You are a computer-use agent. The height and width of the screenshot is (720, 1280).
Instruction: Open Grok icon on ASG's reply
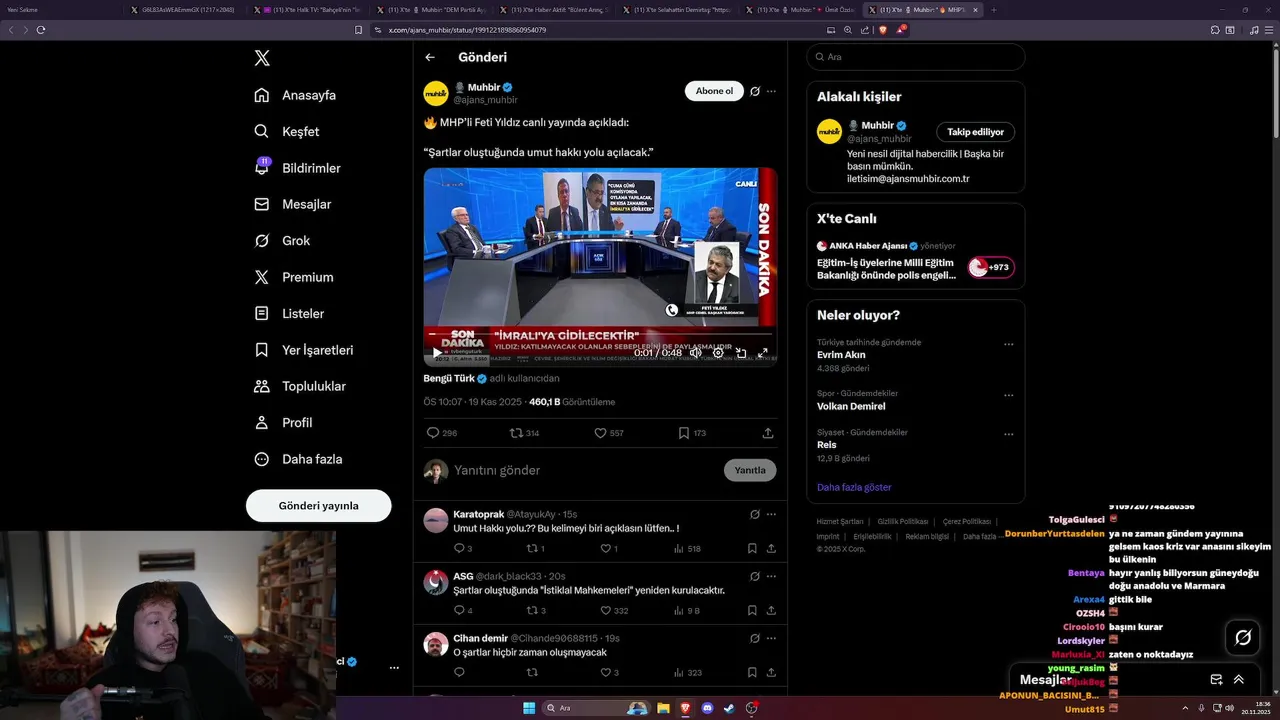pos(755,576)
